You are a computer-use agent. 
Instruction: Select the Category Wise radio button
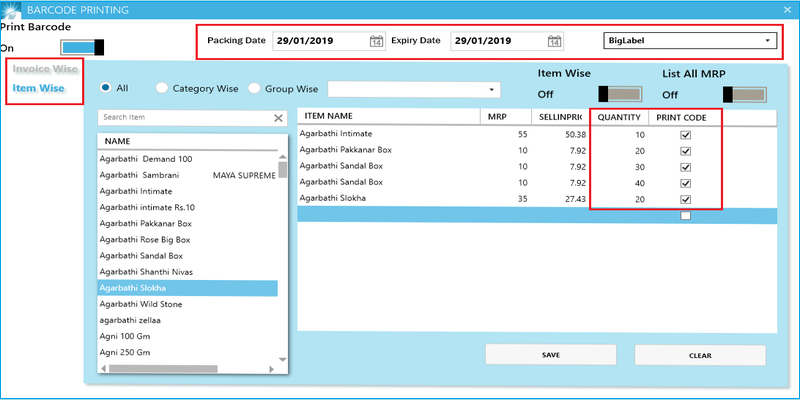click(162, 89)
